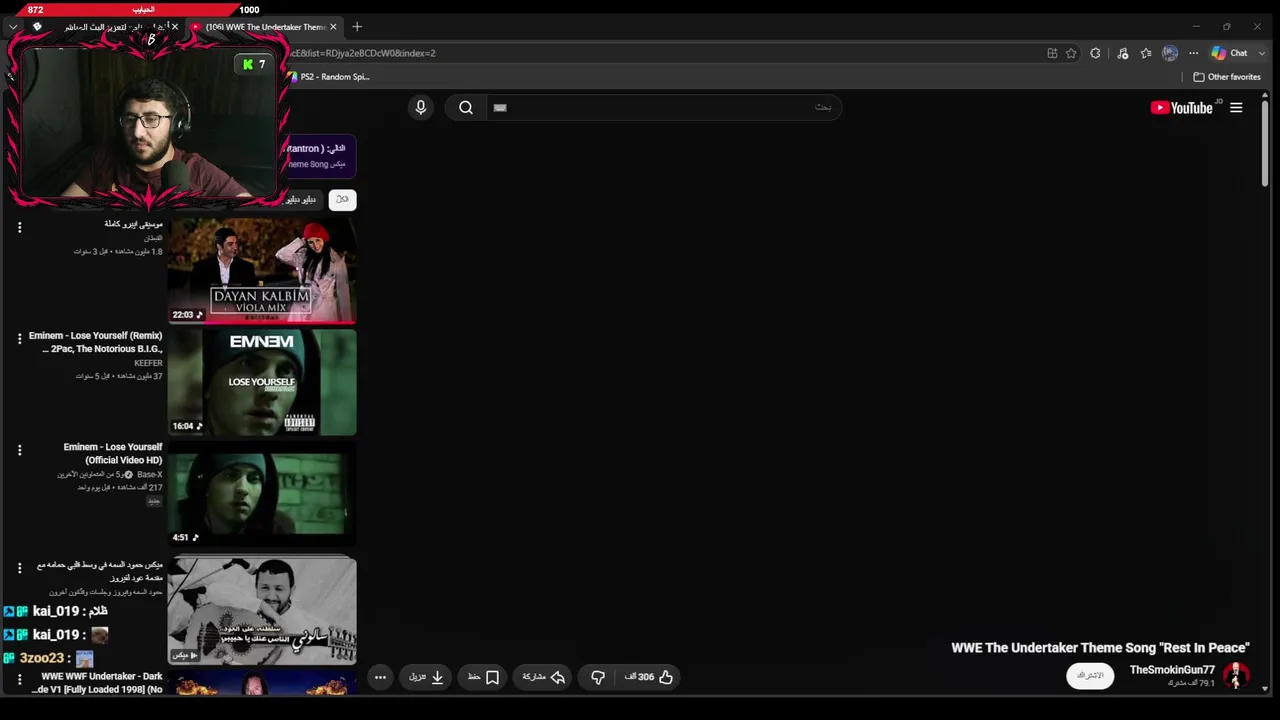The height and width of the screenshot is (720, 1280).
Task: Open the Other favorites folder
Action: (1227, 77)
